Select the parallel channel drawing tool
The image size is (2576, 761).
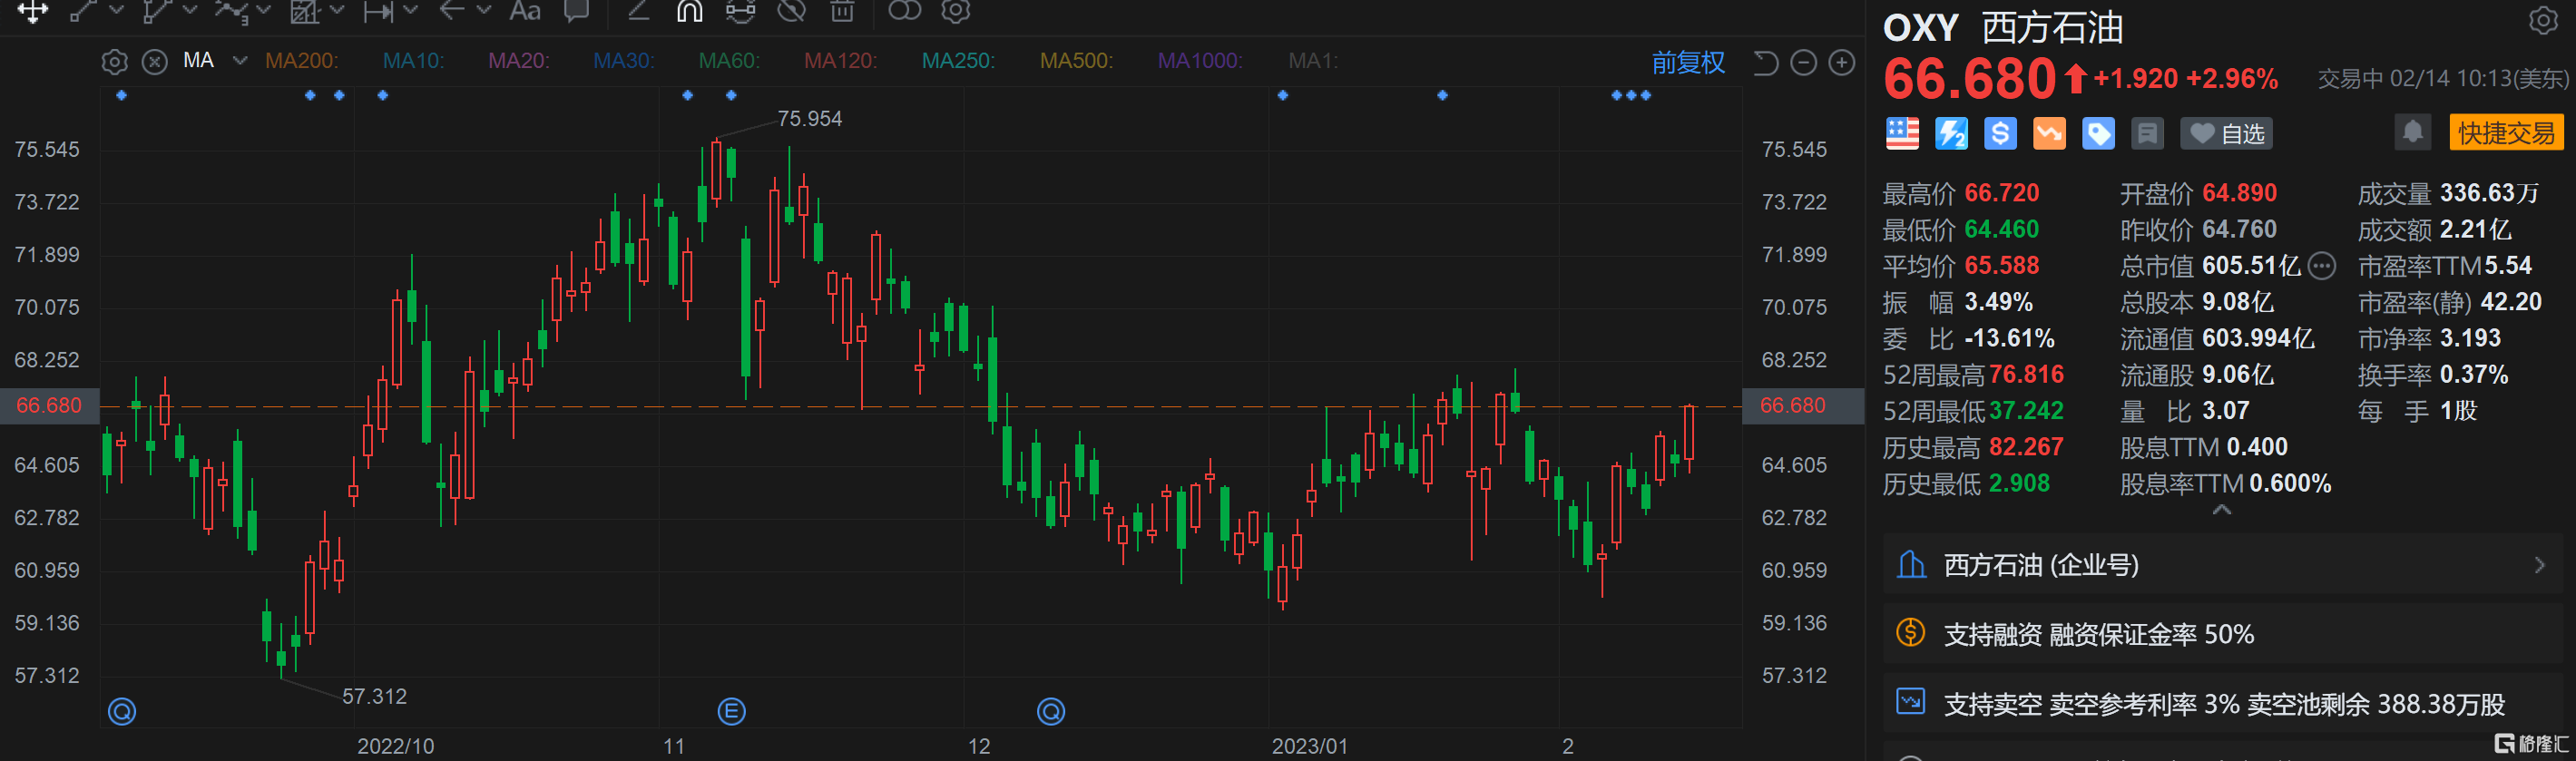point(157,11)
